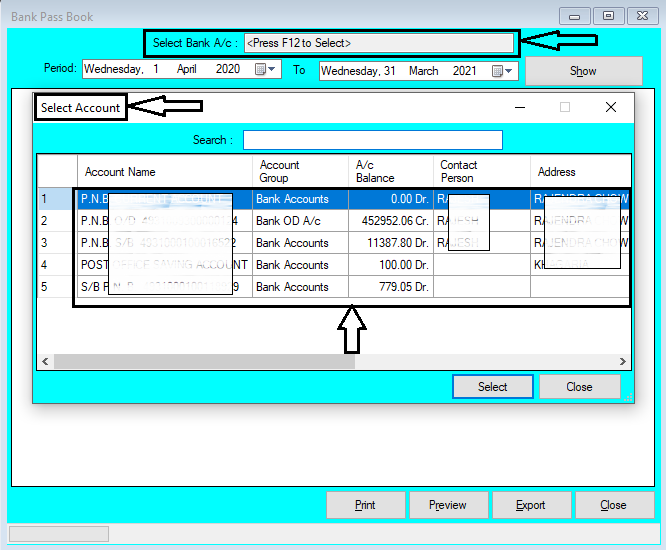Open the end date calendar dropdown

pyautogui.click(x=502, y=71)
